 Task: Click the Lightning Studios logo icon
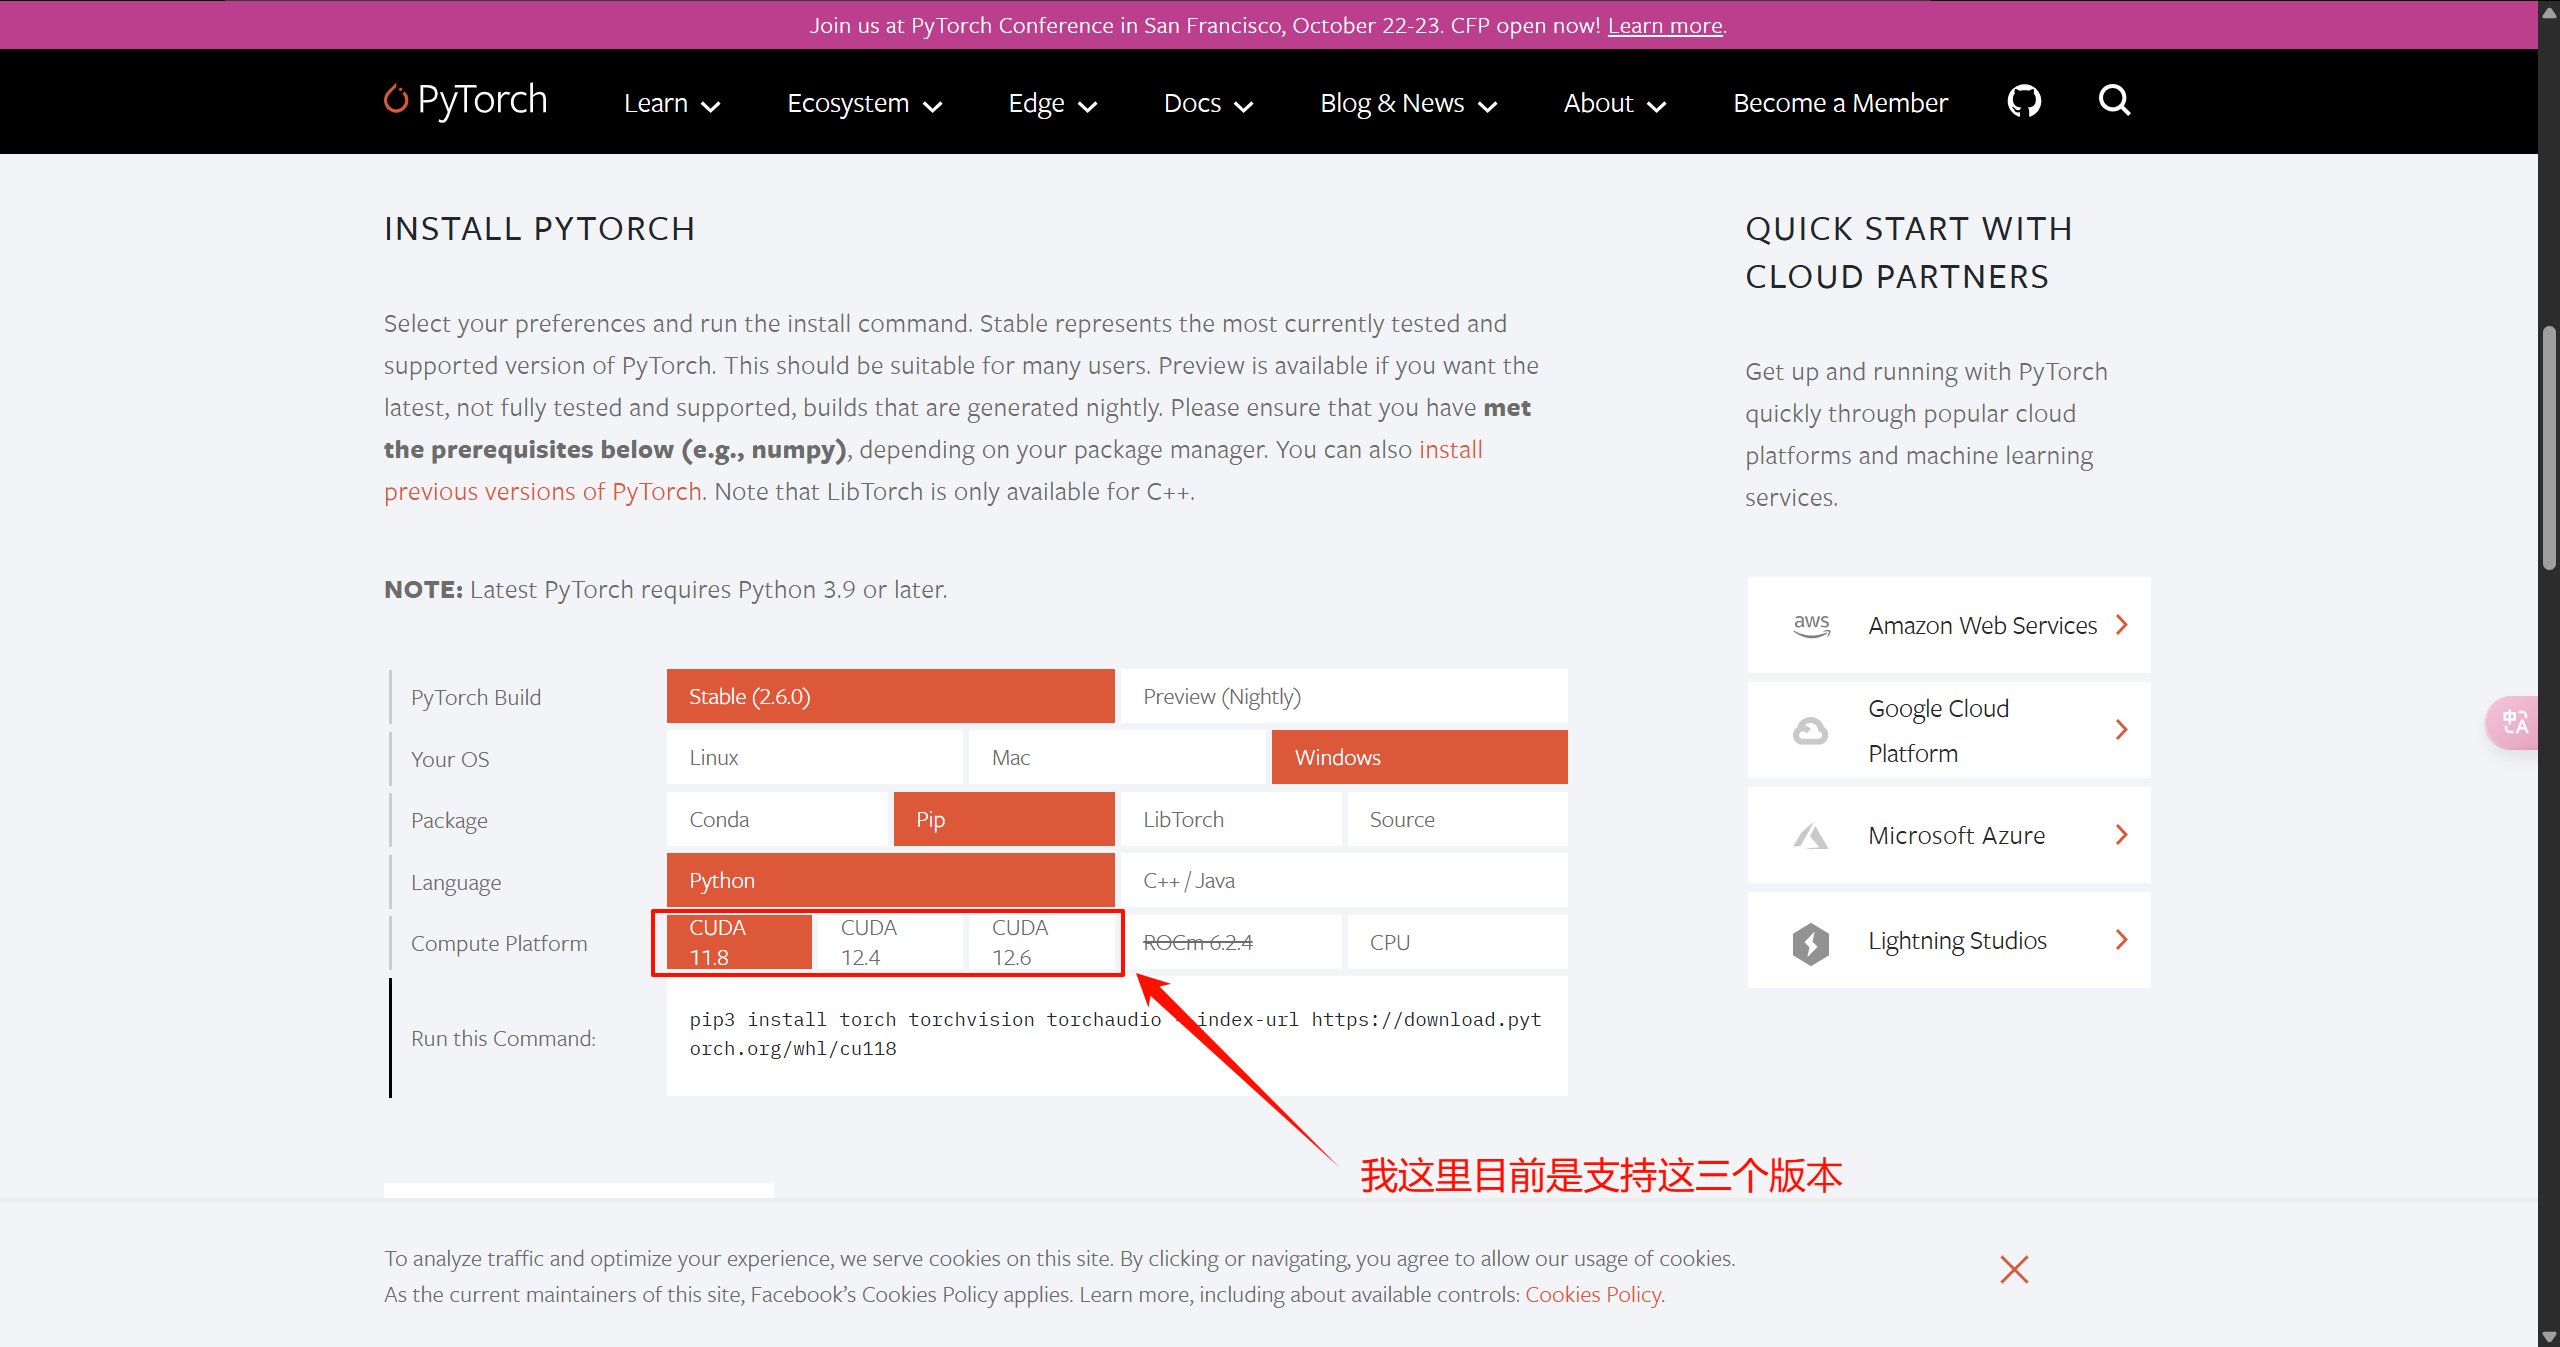pyautogui.click(x=1811, y=942)
